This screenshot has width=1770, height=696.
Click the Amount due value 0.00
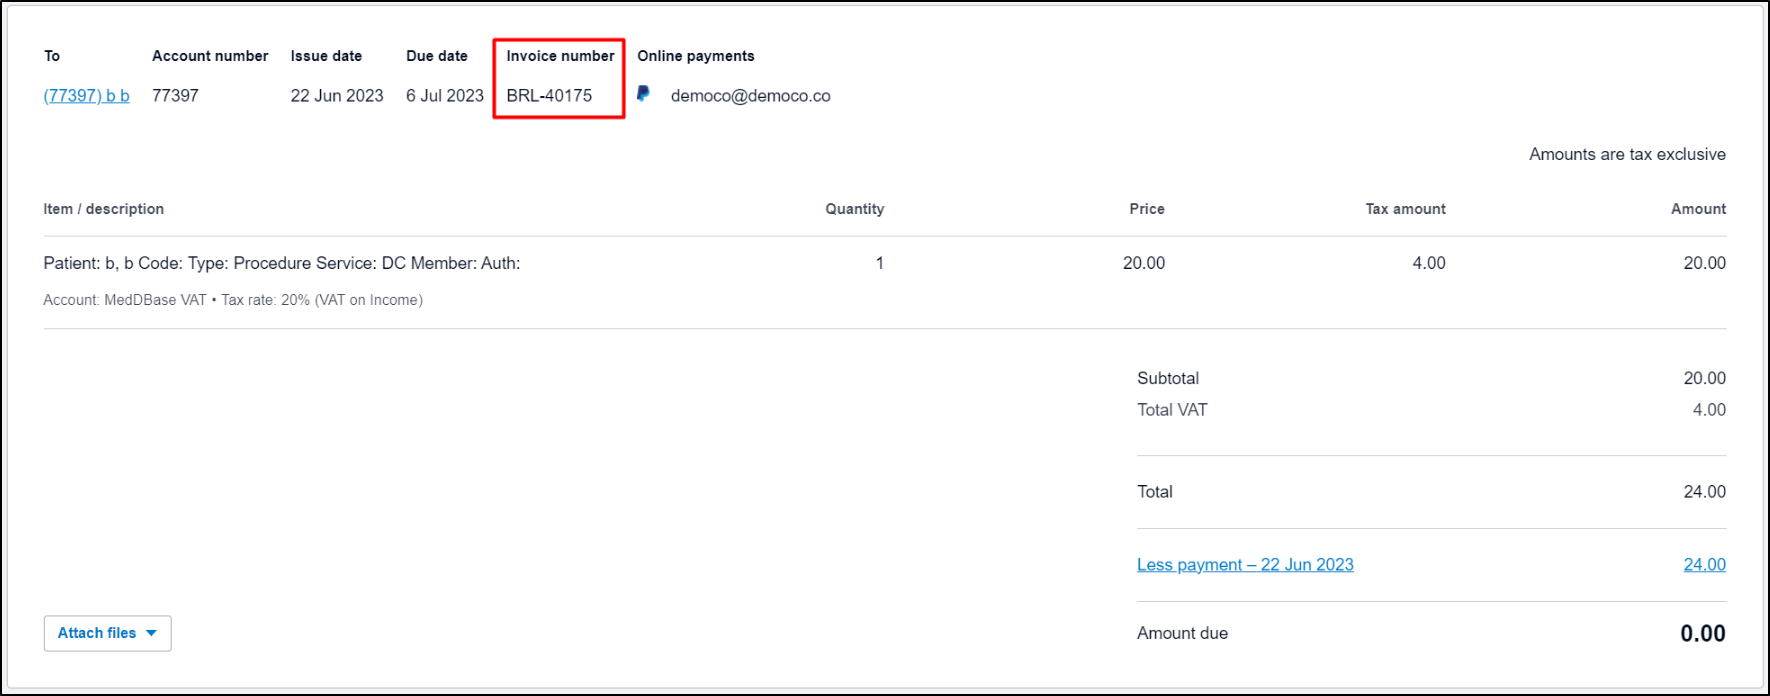click(x=1702, y=634)
